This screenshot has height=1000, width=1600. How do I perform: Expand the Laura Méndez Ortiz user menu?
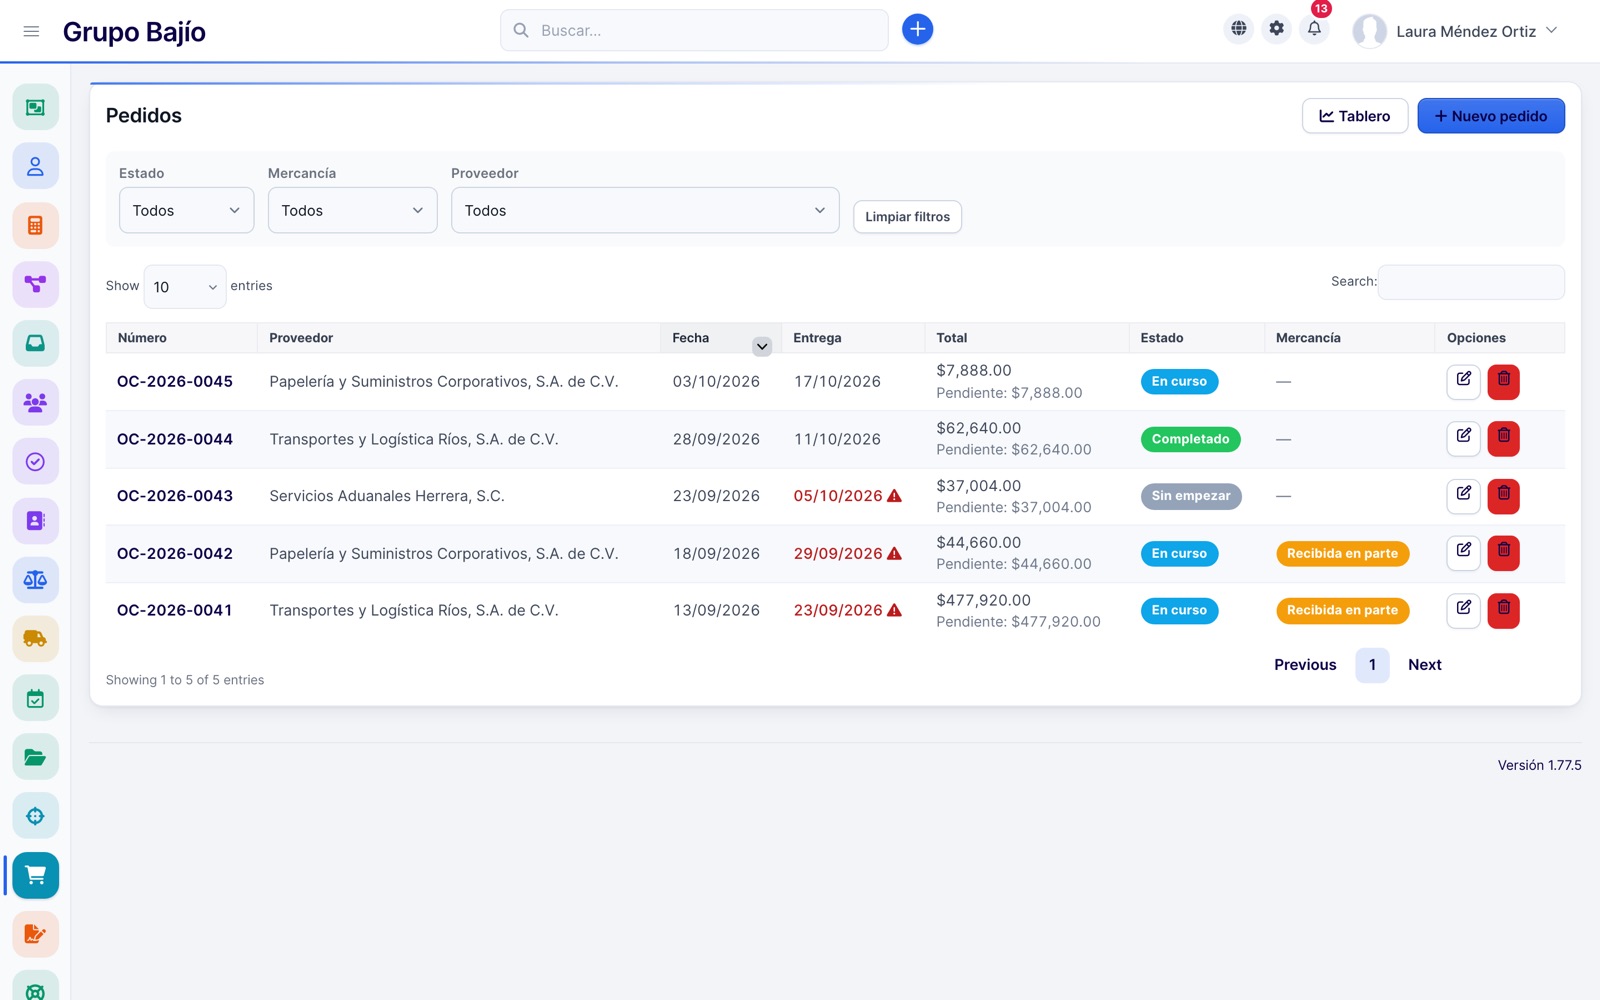tap(1456, 31)
